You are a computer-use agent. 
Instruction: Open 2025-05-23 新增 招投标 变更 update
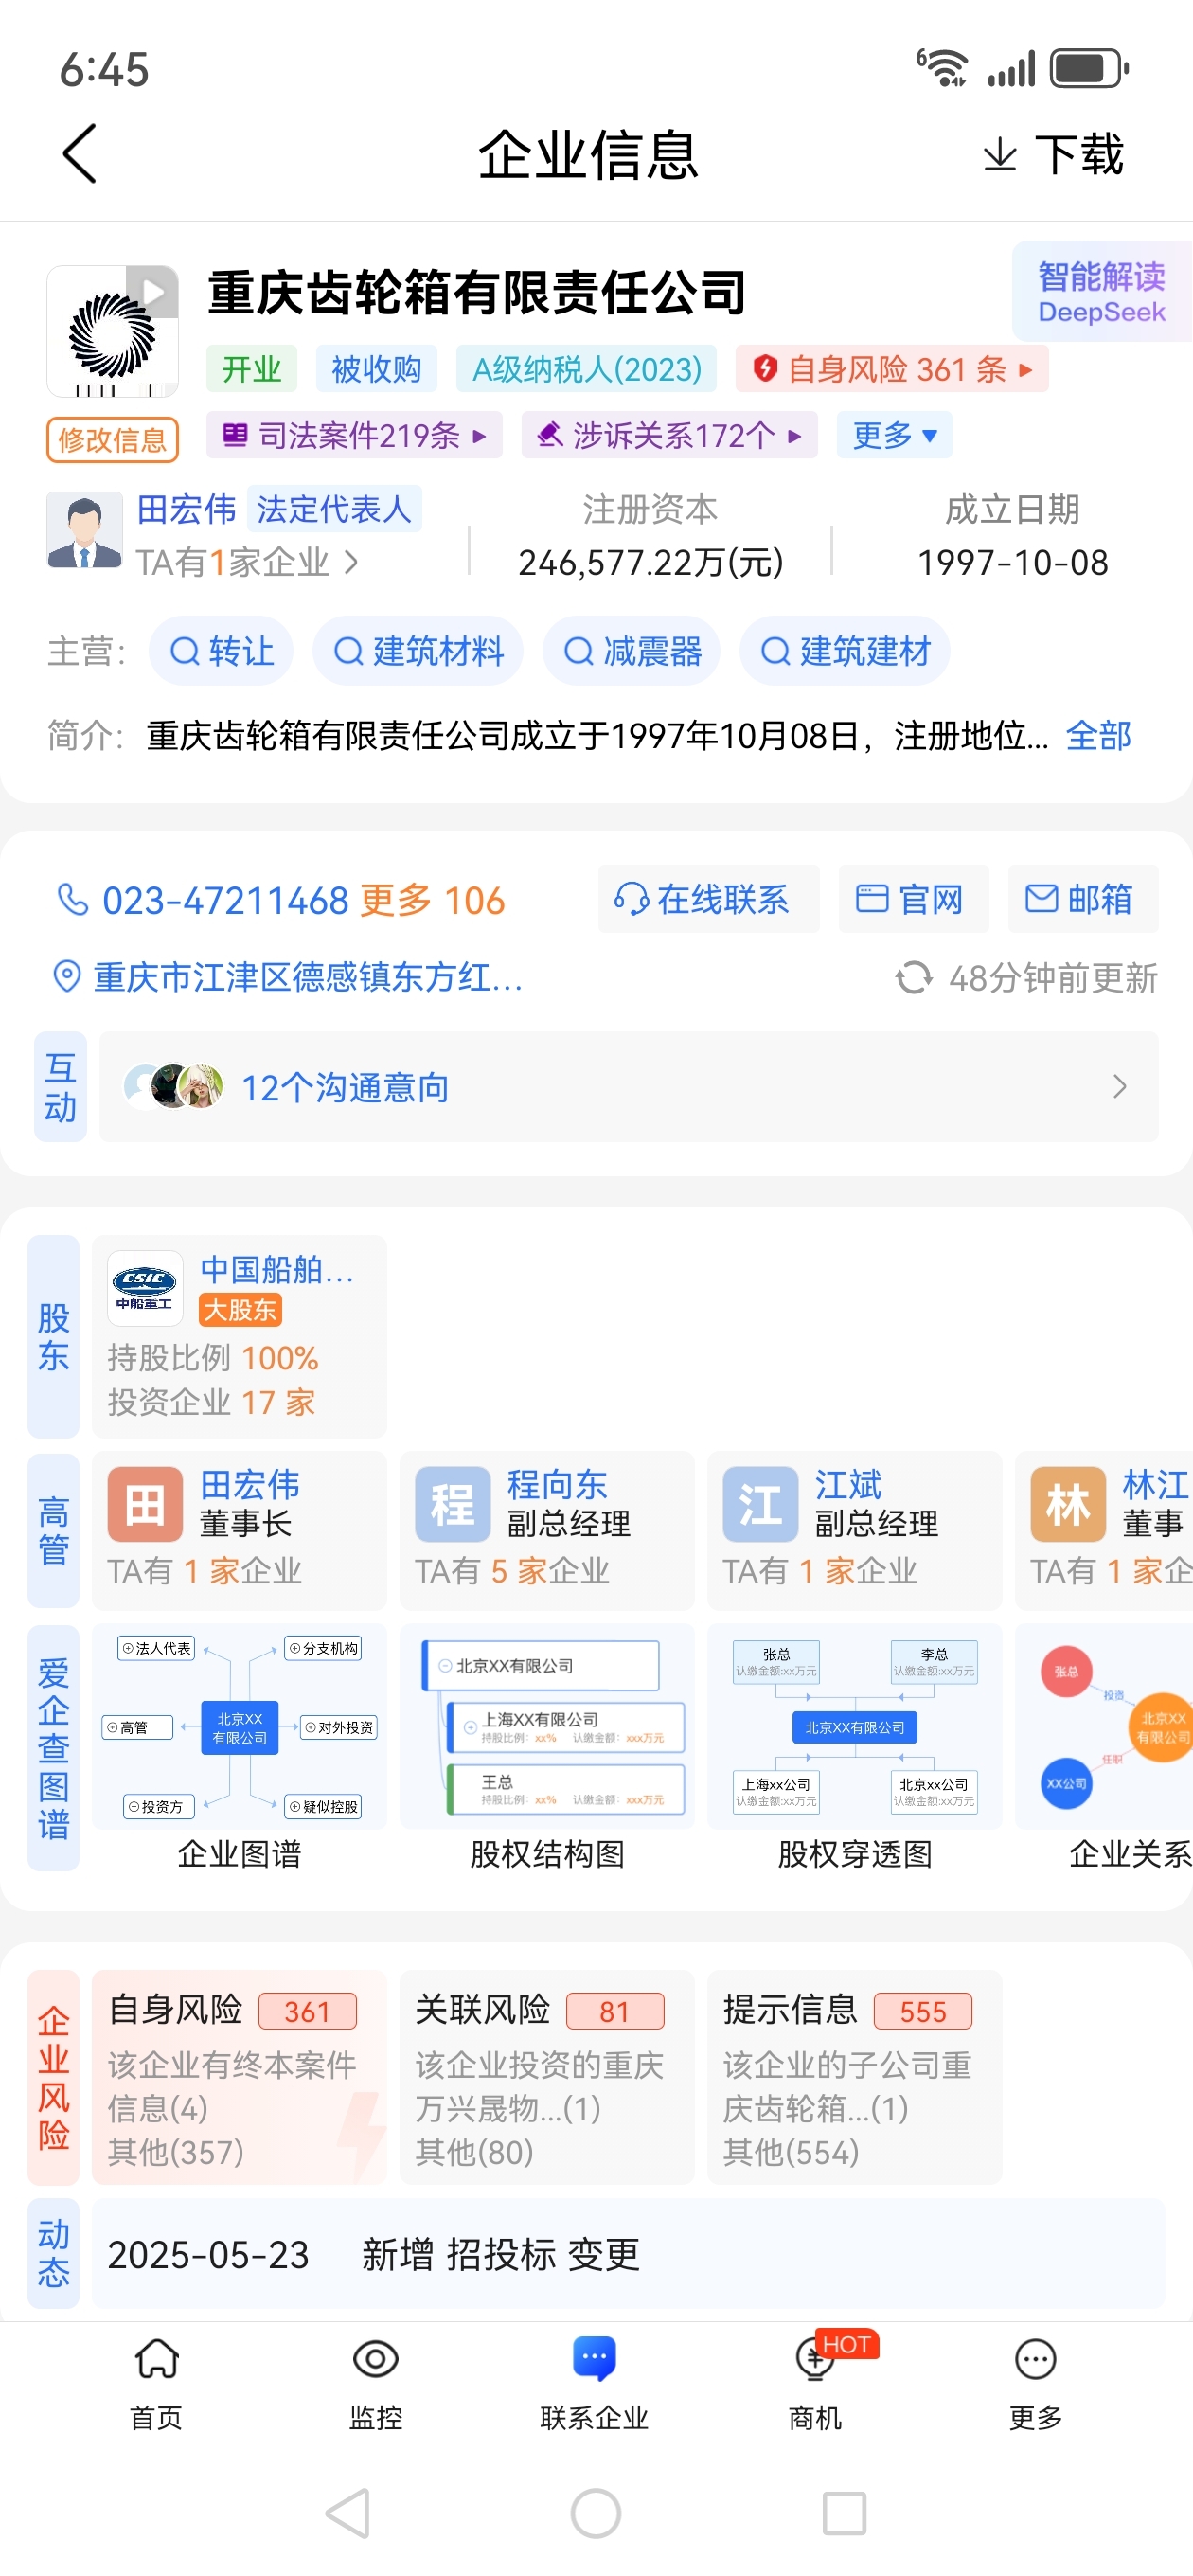coord(629,2254)
